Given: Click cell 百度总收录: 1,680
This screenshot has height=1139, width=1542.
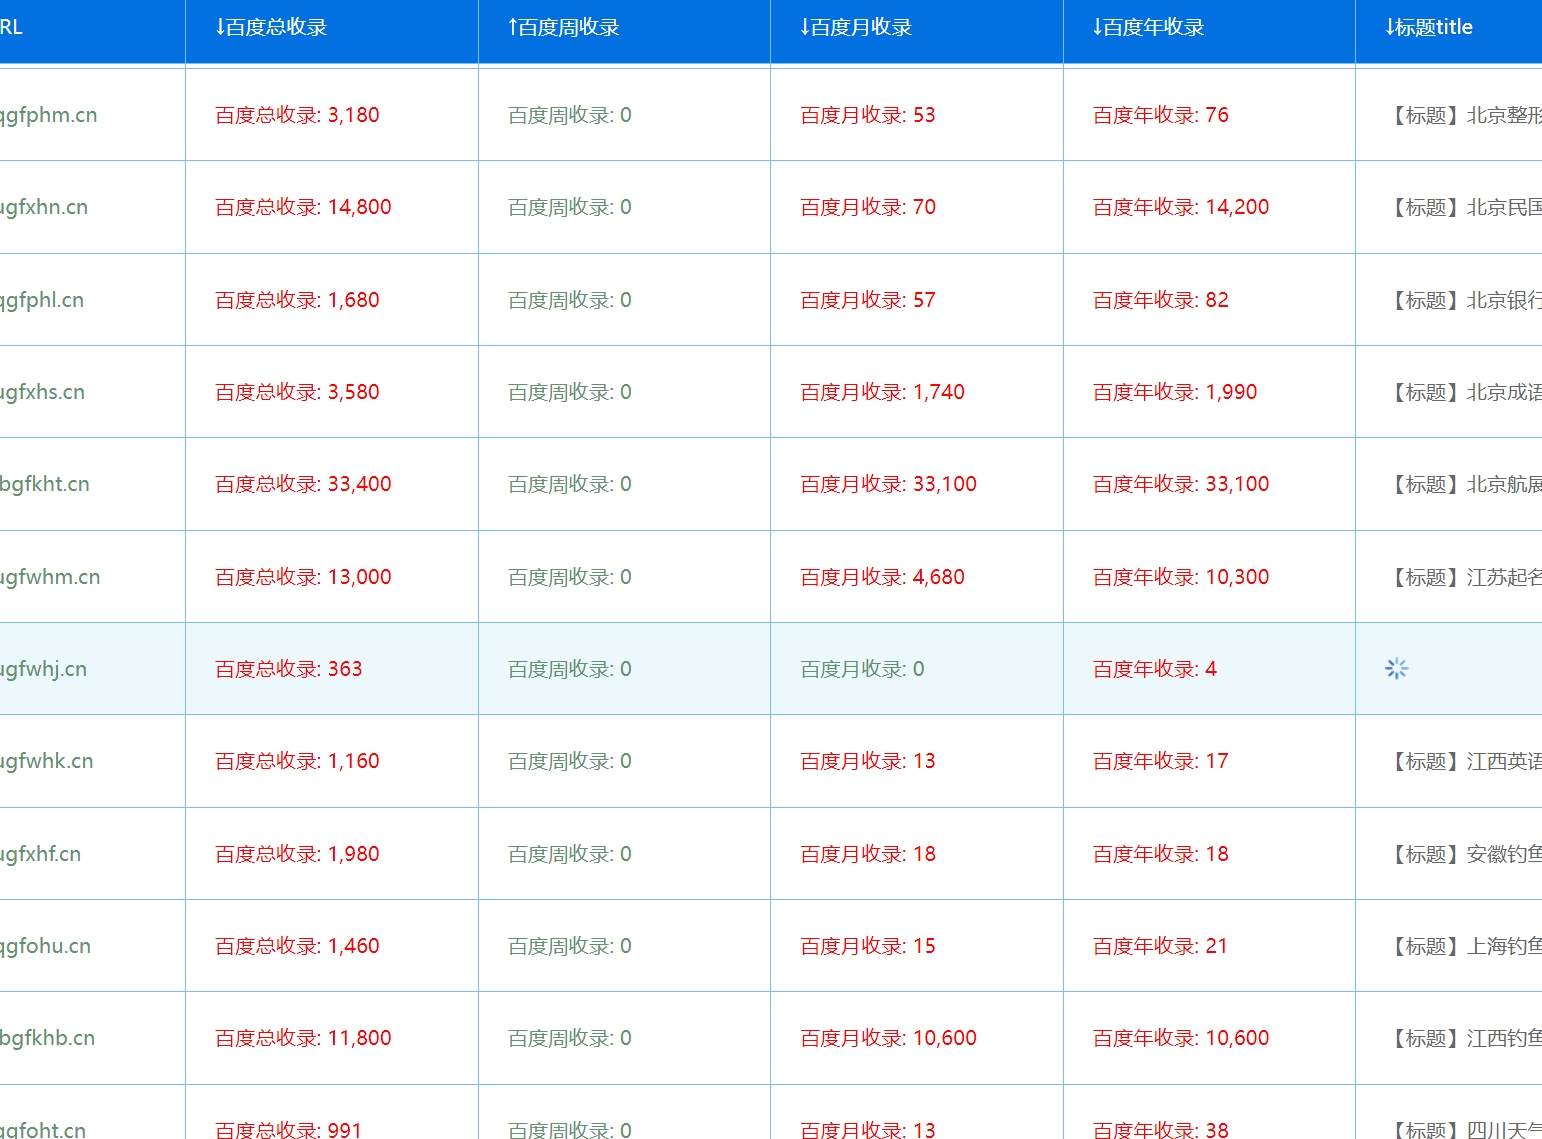Looking at the screenshot, I should point(297,300).
